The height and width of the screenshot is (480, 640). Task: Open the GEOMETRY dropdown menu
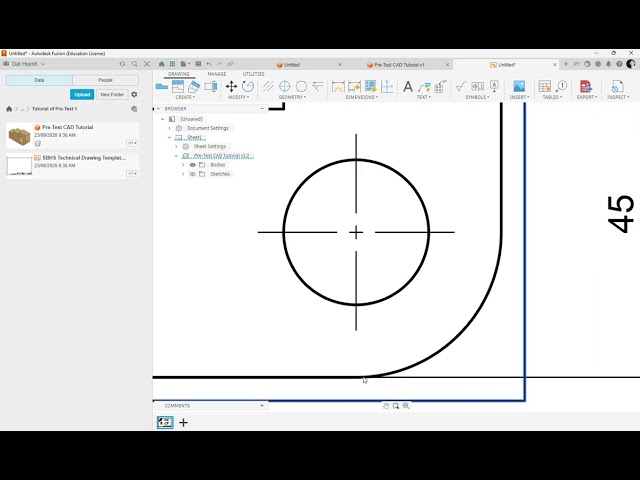pyautogui.click(x=292, y=97)
